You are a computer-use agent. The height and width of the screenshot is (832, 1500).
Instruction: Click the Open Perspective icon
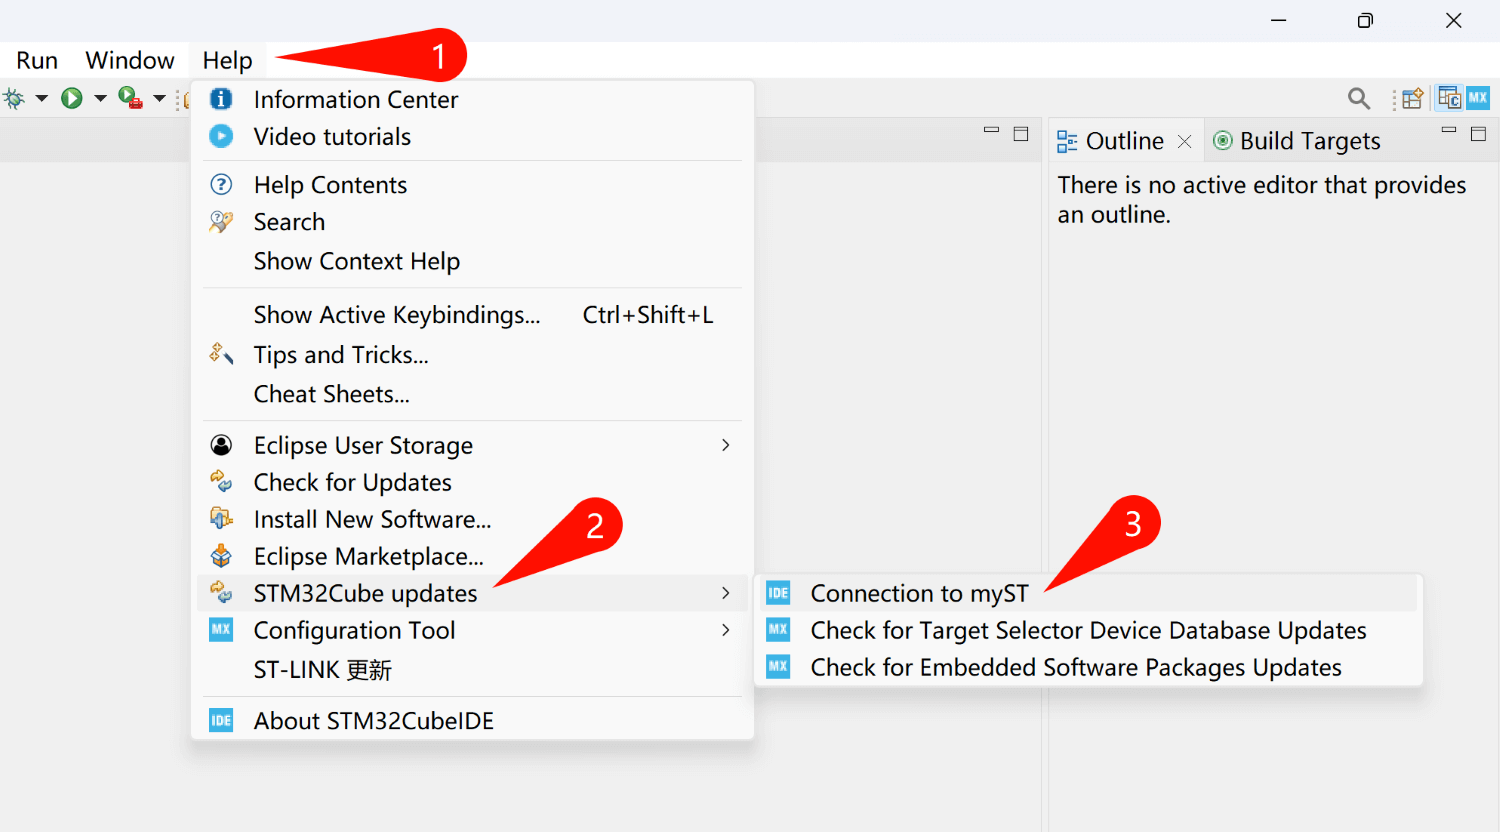1412,98
